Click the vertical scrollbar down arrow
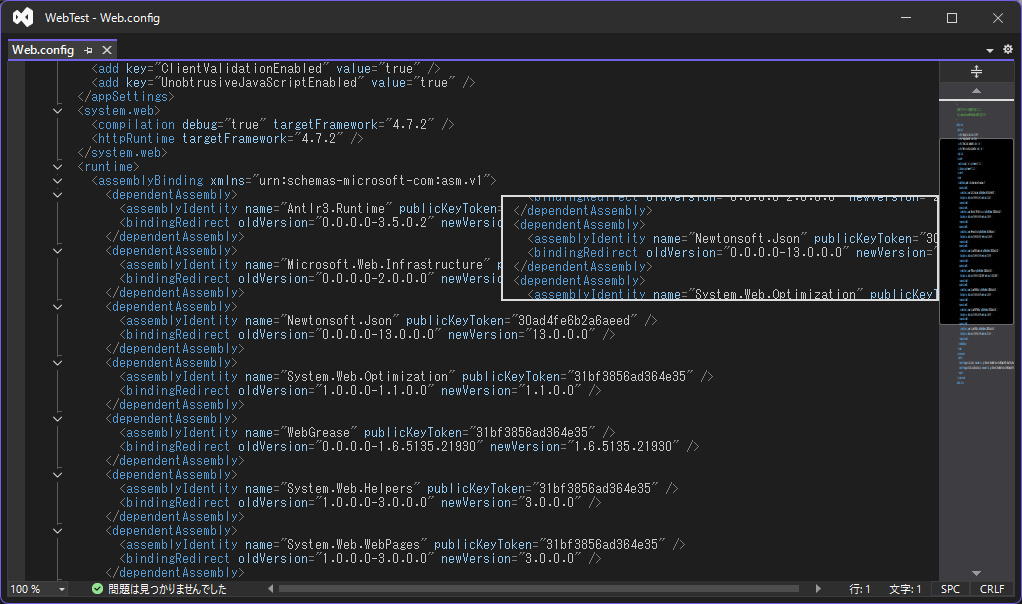This screenshot has height=604, width=1022. click(976, 573)
